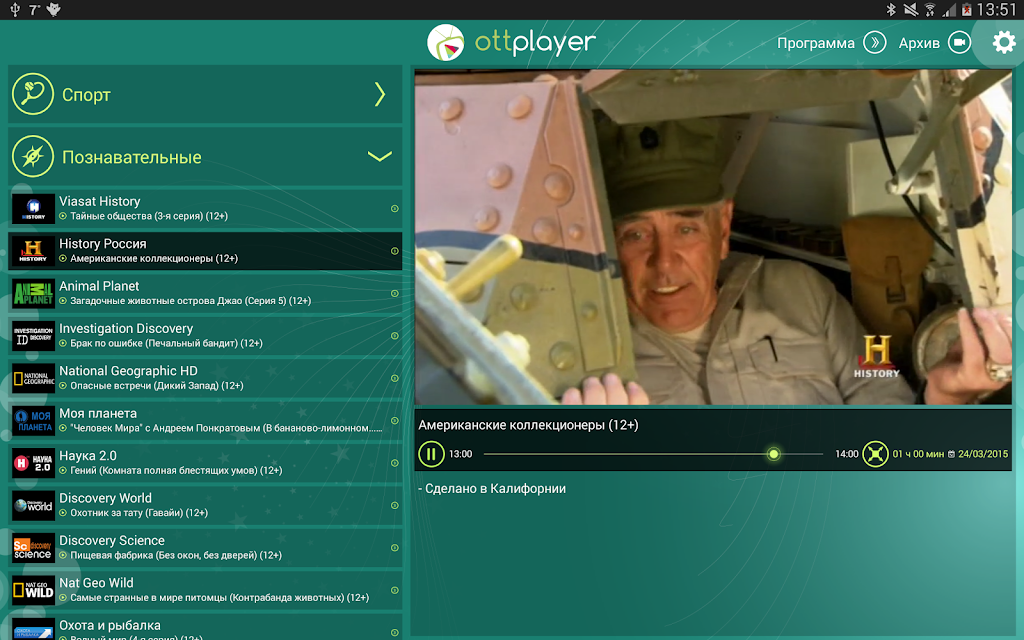Toggle fullscreen with the crossed-arrows icon
This screenshot has width=1024, height=640.
pos(875,454)
